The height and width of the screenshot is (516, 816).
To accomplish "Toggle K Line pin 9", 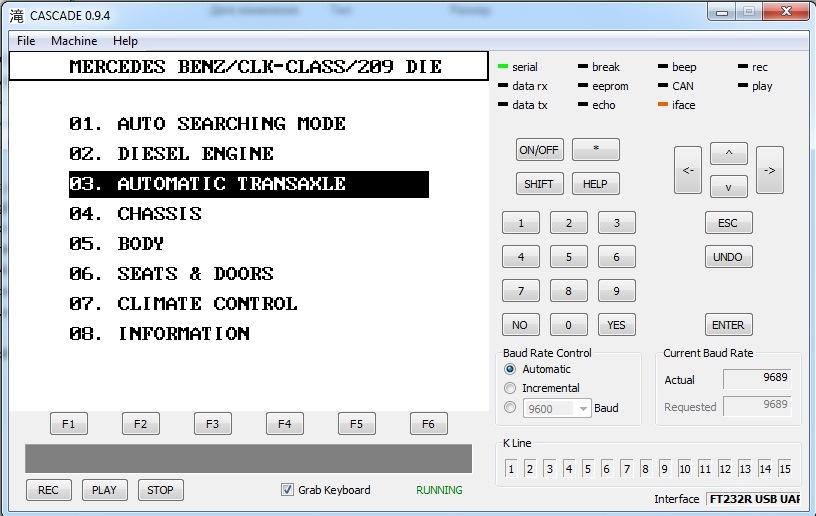I will point(664,469).
